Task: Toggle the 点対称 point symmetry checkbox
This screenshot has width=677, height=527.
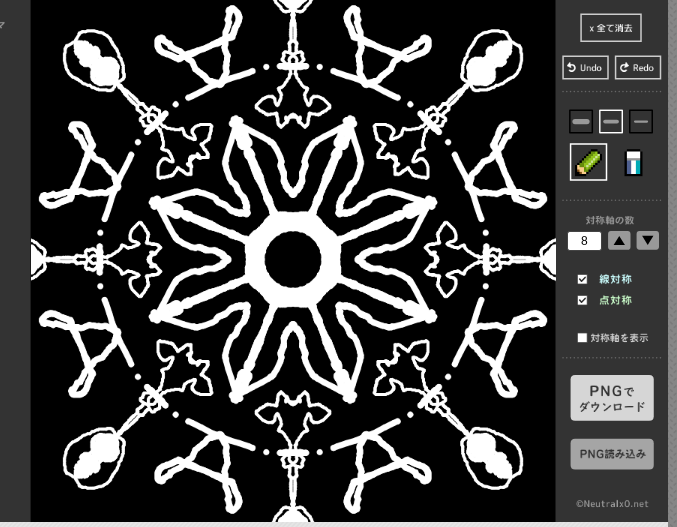Action: pos(582,300)
